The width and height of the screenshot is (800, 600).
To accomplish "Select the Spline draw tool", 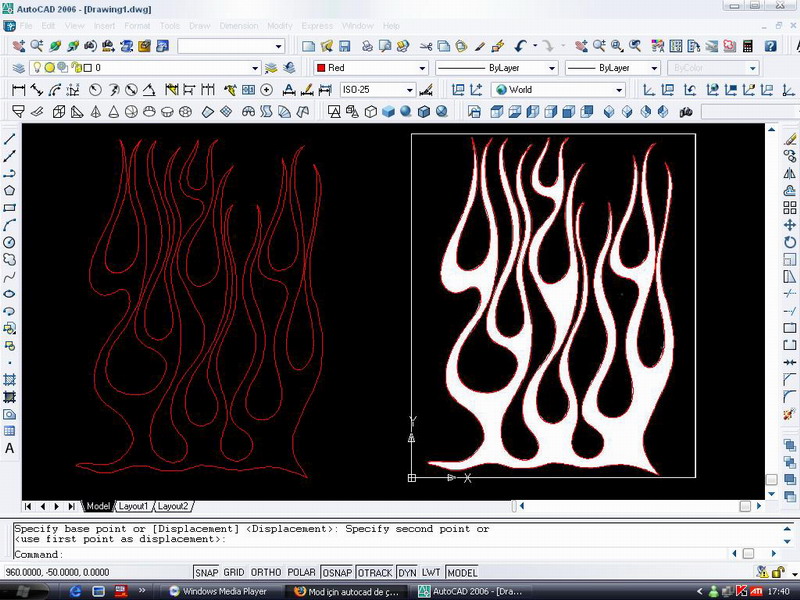I will [x=9, y=277].
